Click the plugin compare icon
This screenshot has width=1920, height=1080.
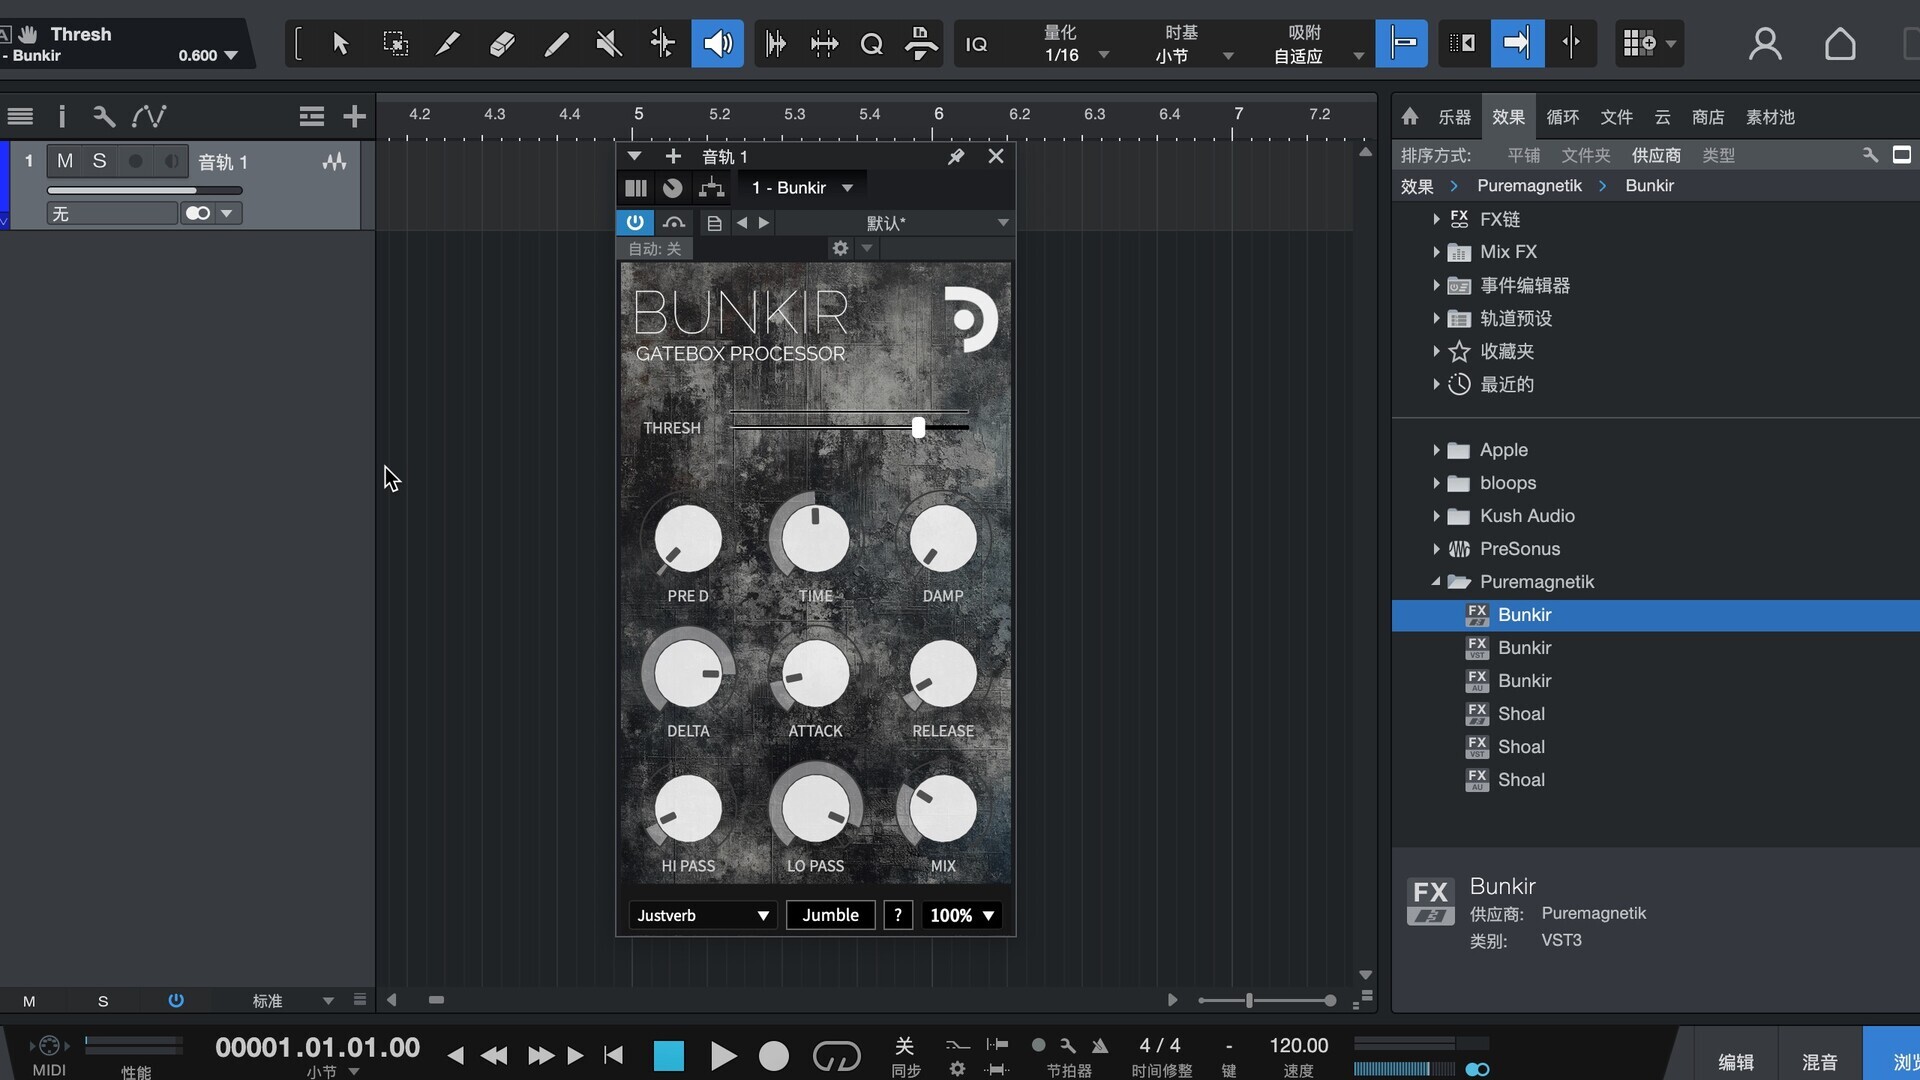(x=674, y=222)
